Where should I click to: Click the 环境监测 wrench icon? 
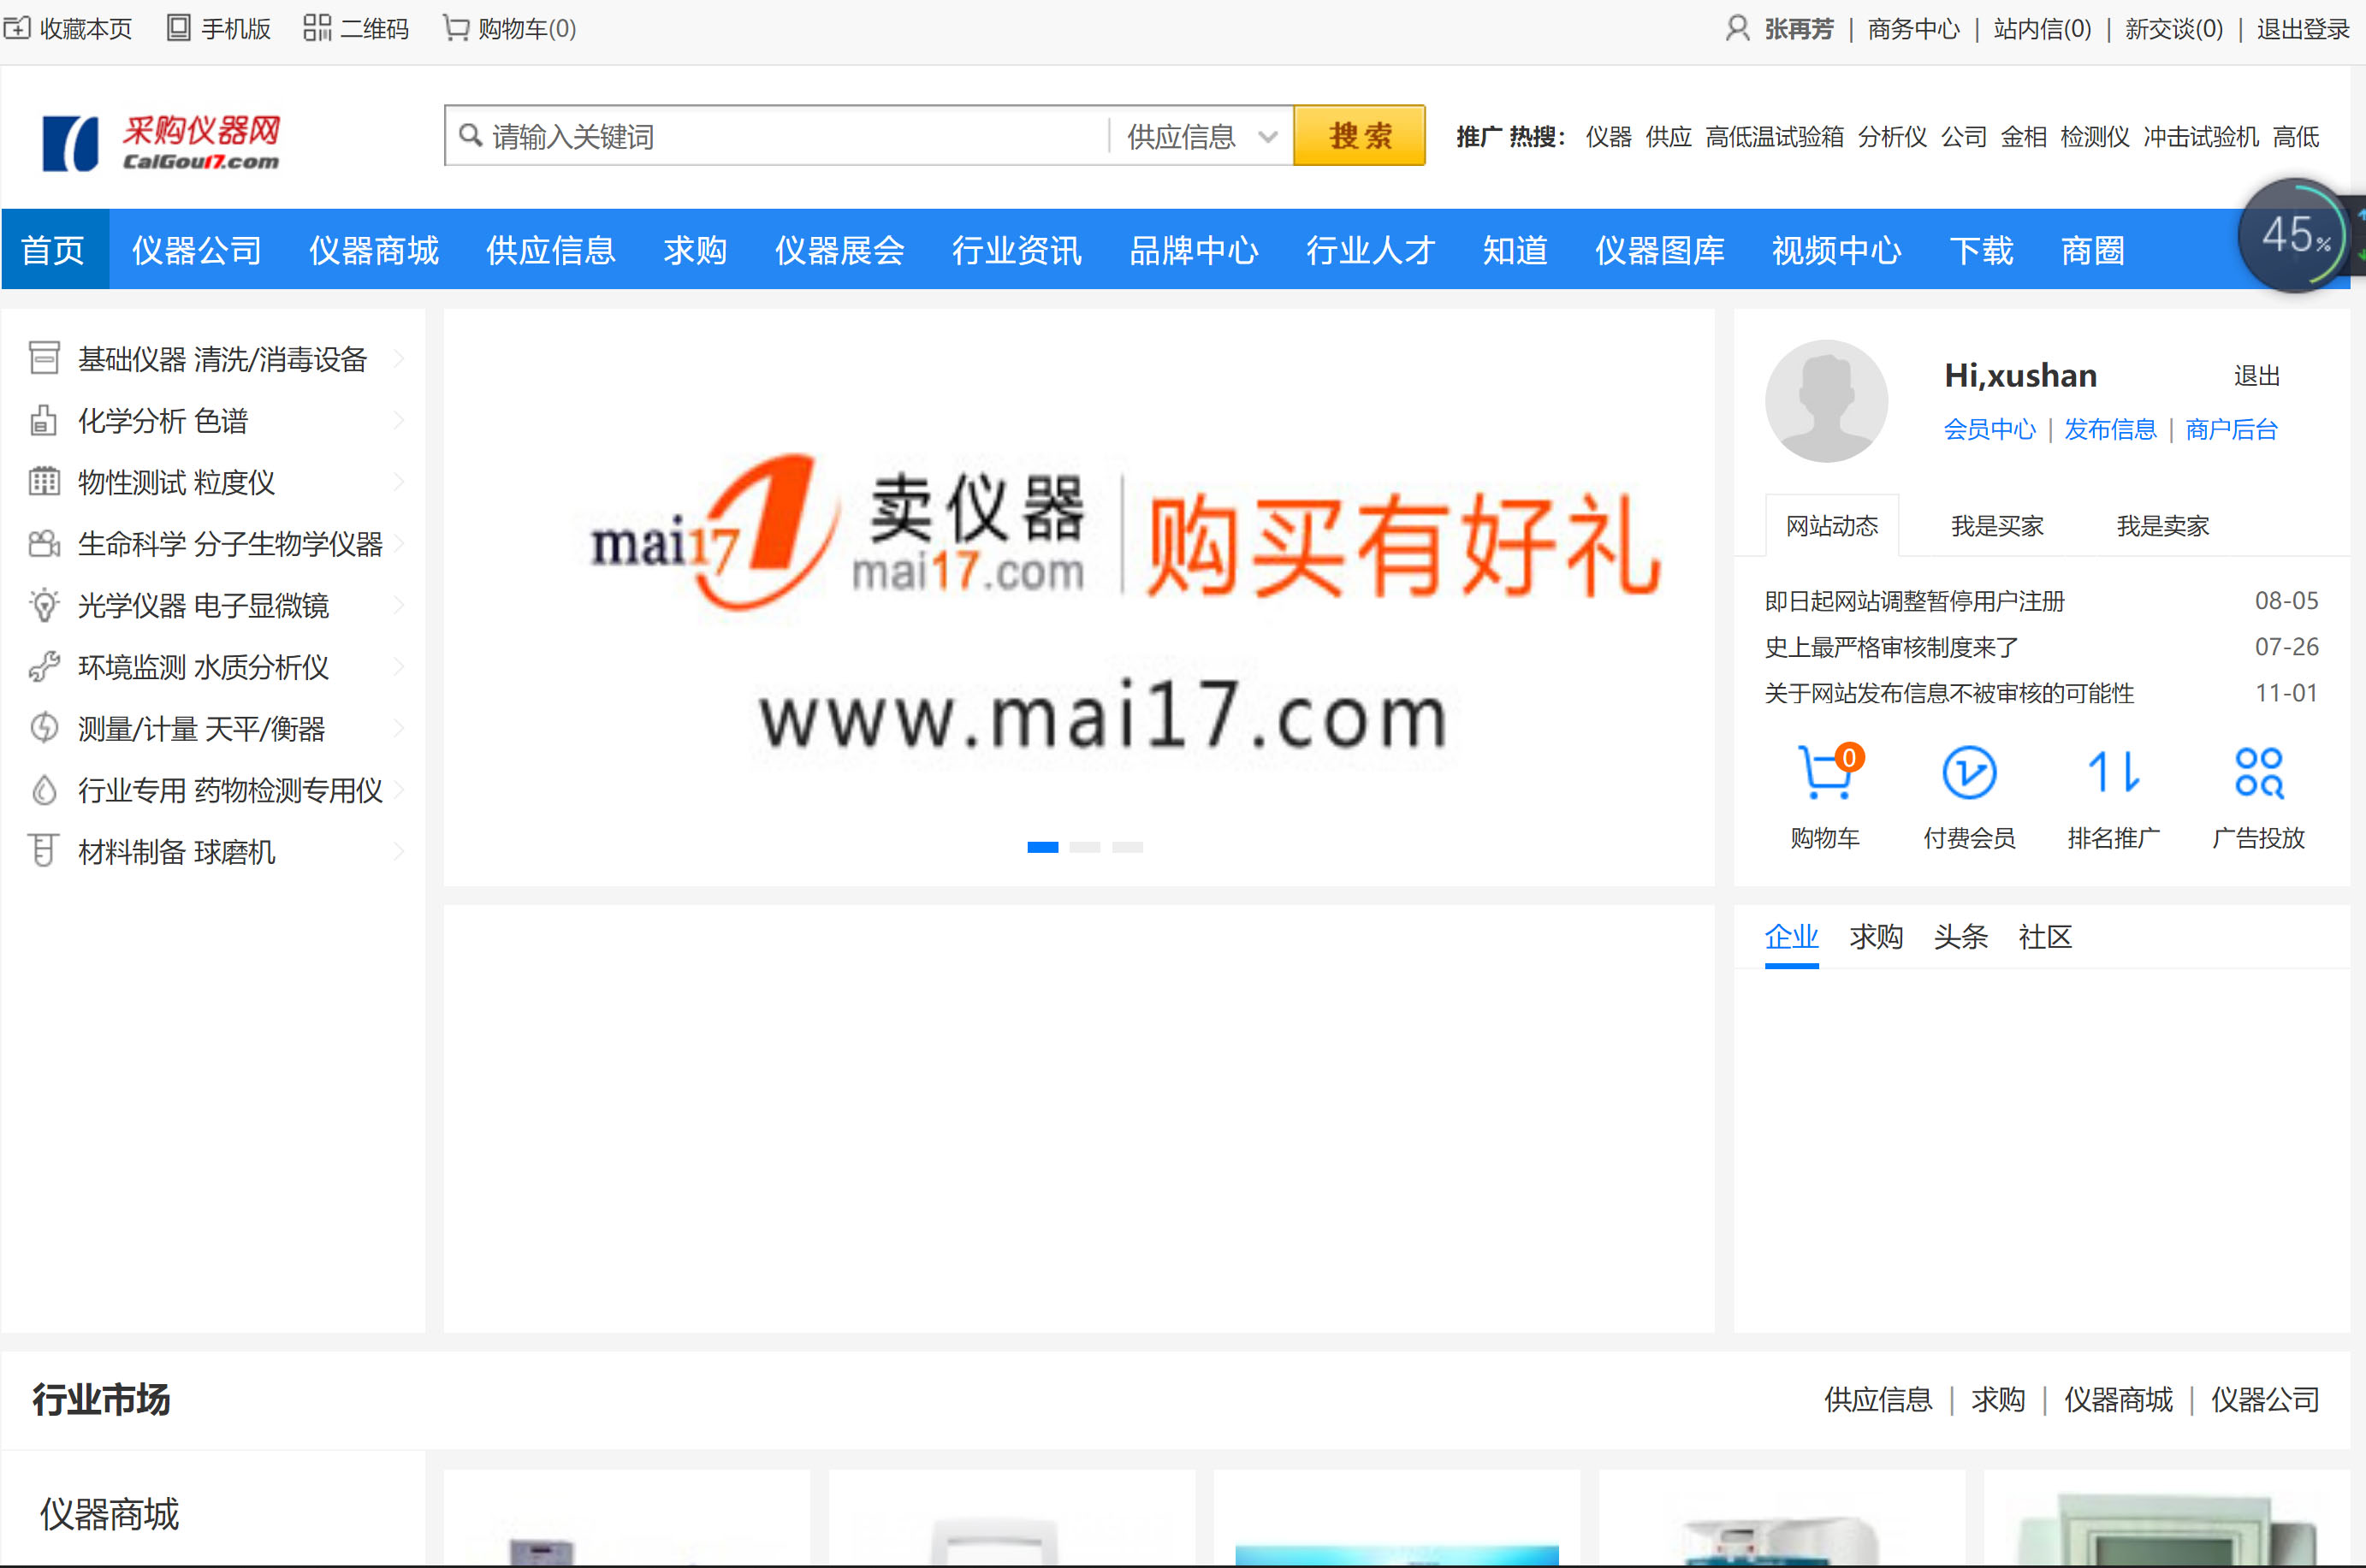click(44, 667)
